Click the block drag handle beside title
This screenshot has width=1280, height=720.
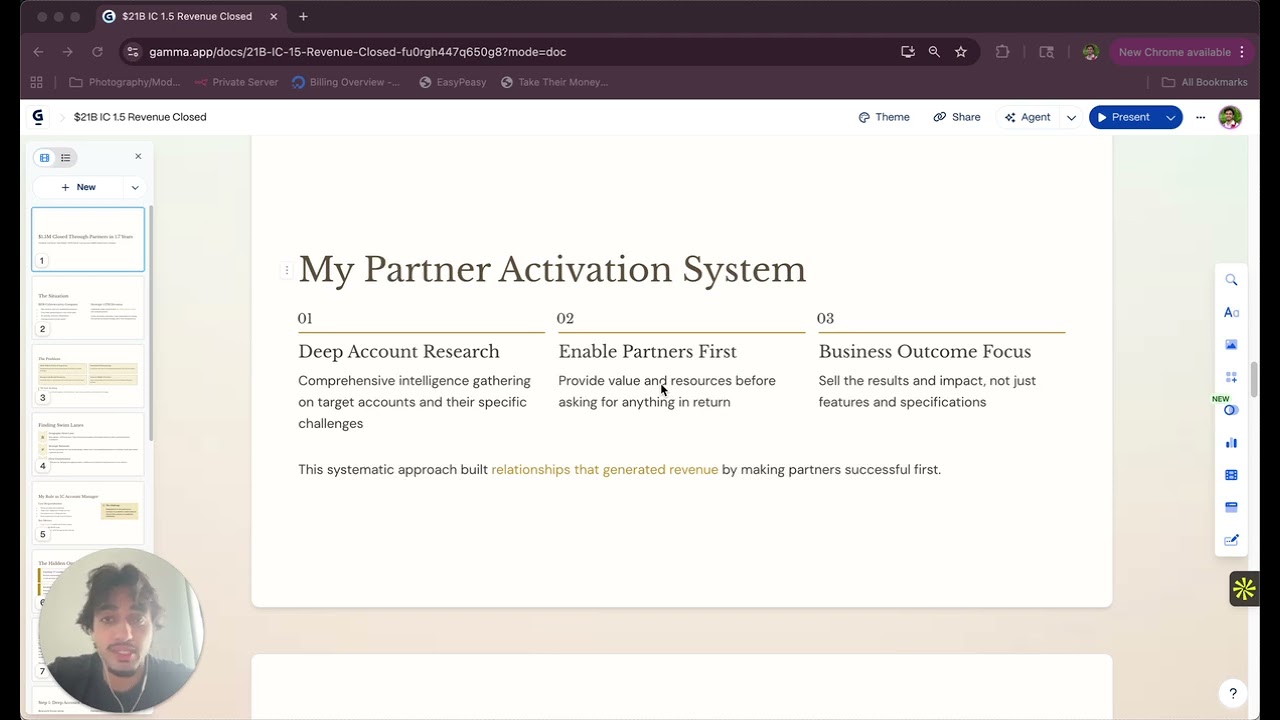286,270
